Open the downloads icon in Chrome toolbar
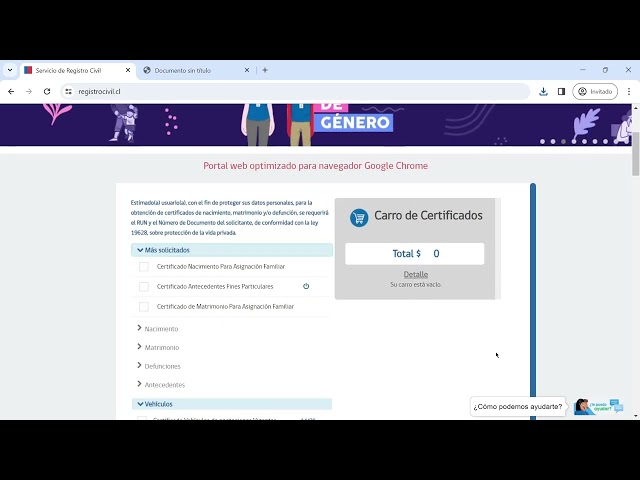 tap(543, 91)
